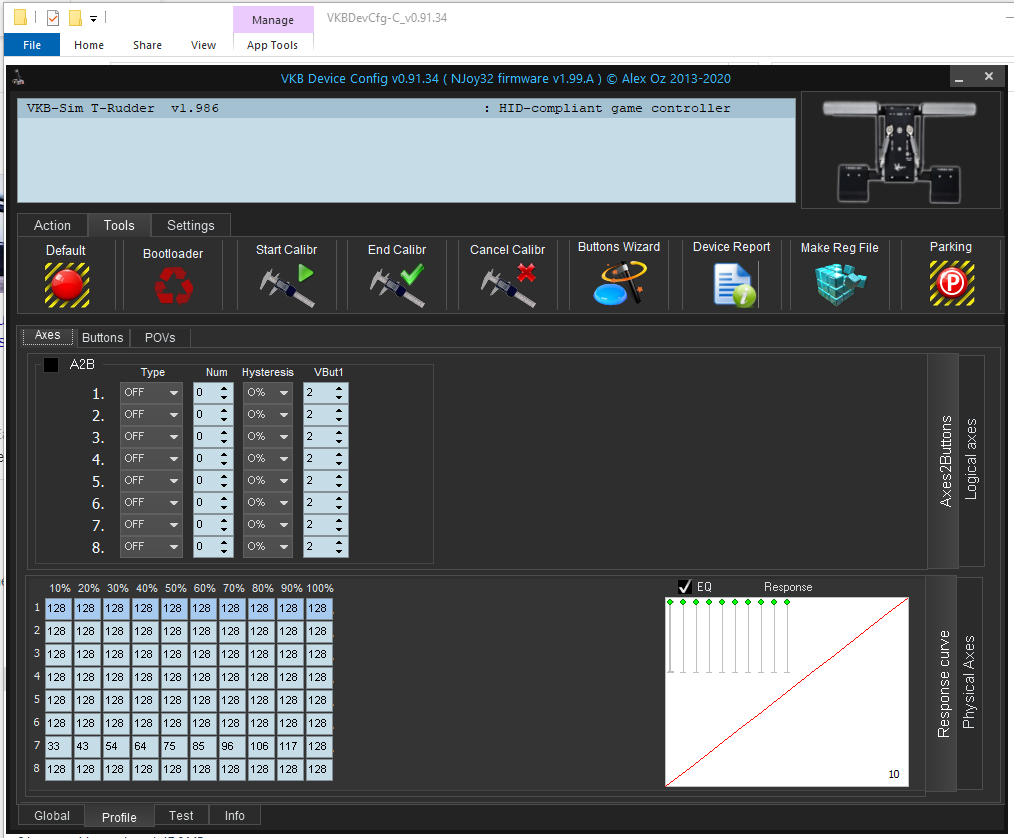Select the Logical axes vertical tab

coord(971,460)
